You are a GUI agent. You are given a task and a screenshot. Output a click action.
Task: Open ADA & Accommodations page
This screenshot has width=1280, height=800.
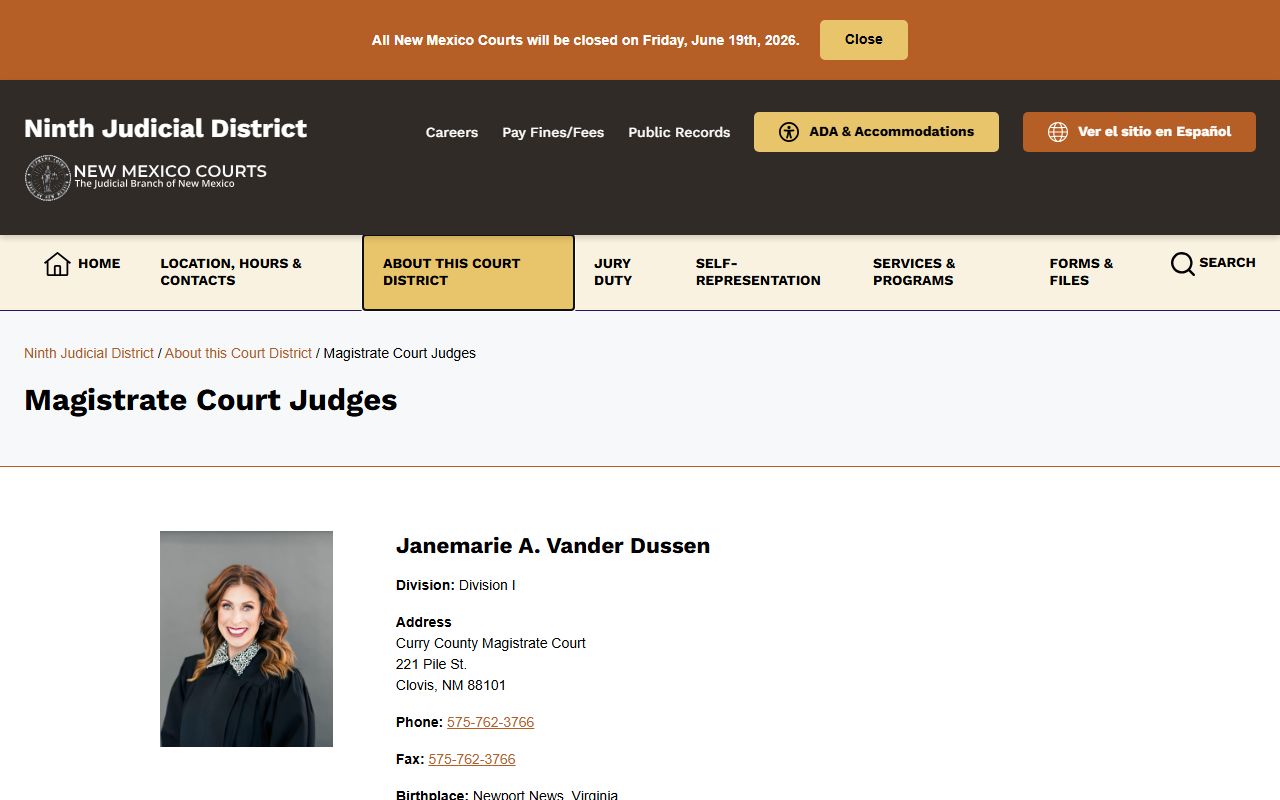[876, 132]
